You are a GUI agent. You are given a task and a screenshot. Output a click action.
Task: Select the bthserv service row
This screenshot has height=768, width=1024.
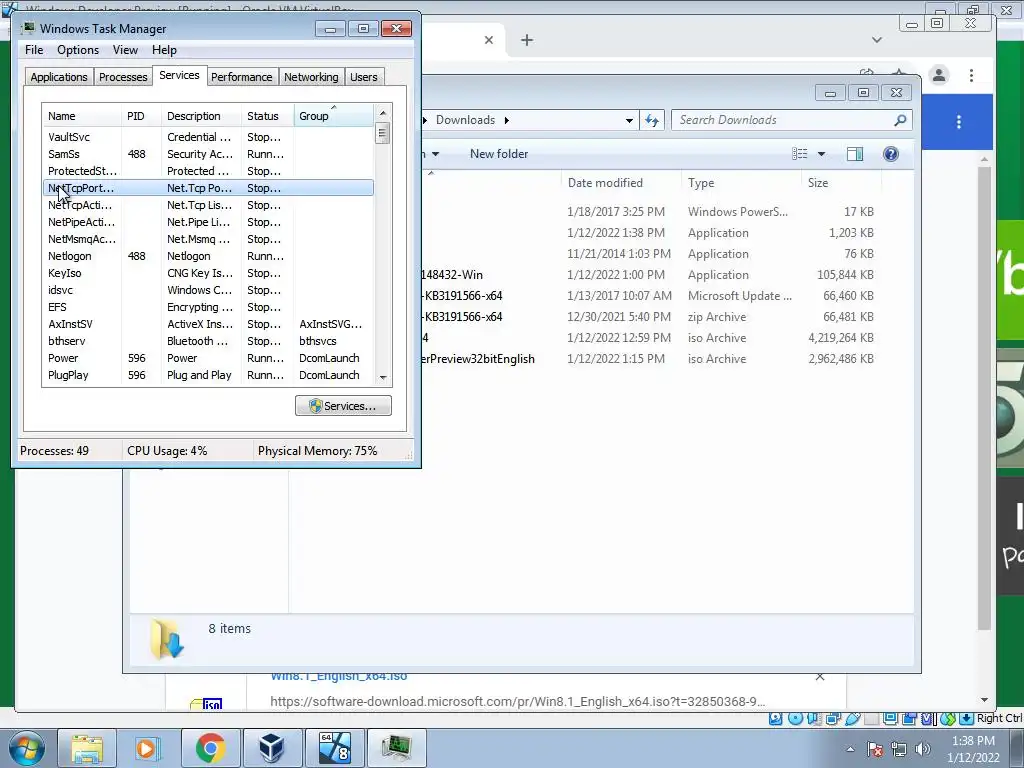(x=208, y=341)
